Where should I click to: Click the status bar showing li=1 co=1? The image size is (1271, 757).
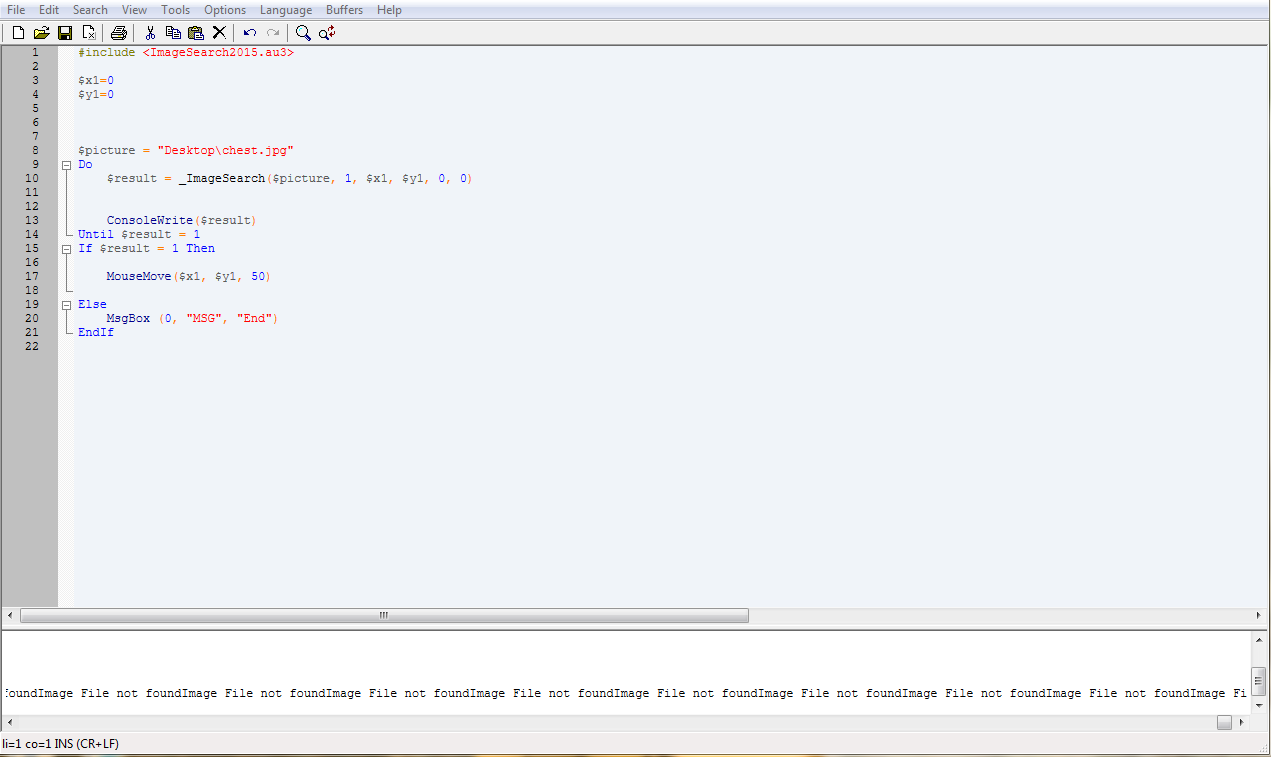point(60,744)
